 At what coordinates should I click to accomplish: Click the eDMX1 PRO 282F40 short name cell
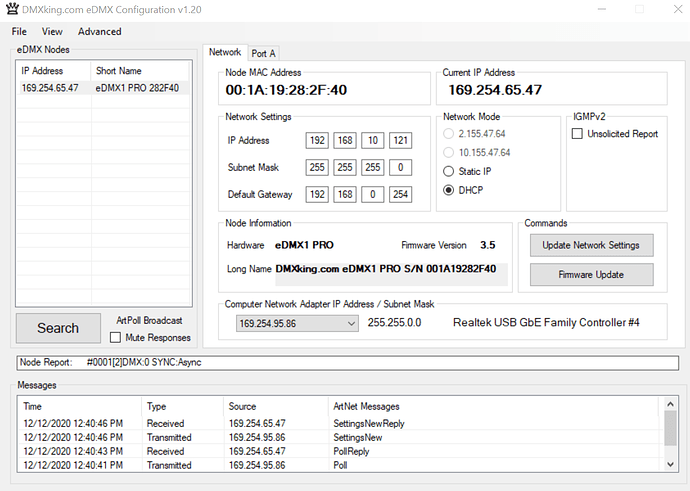coord(137,88)
